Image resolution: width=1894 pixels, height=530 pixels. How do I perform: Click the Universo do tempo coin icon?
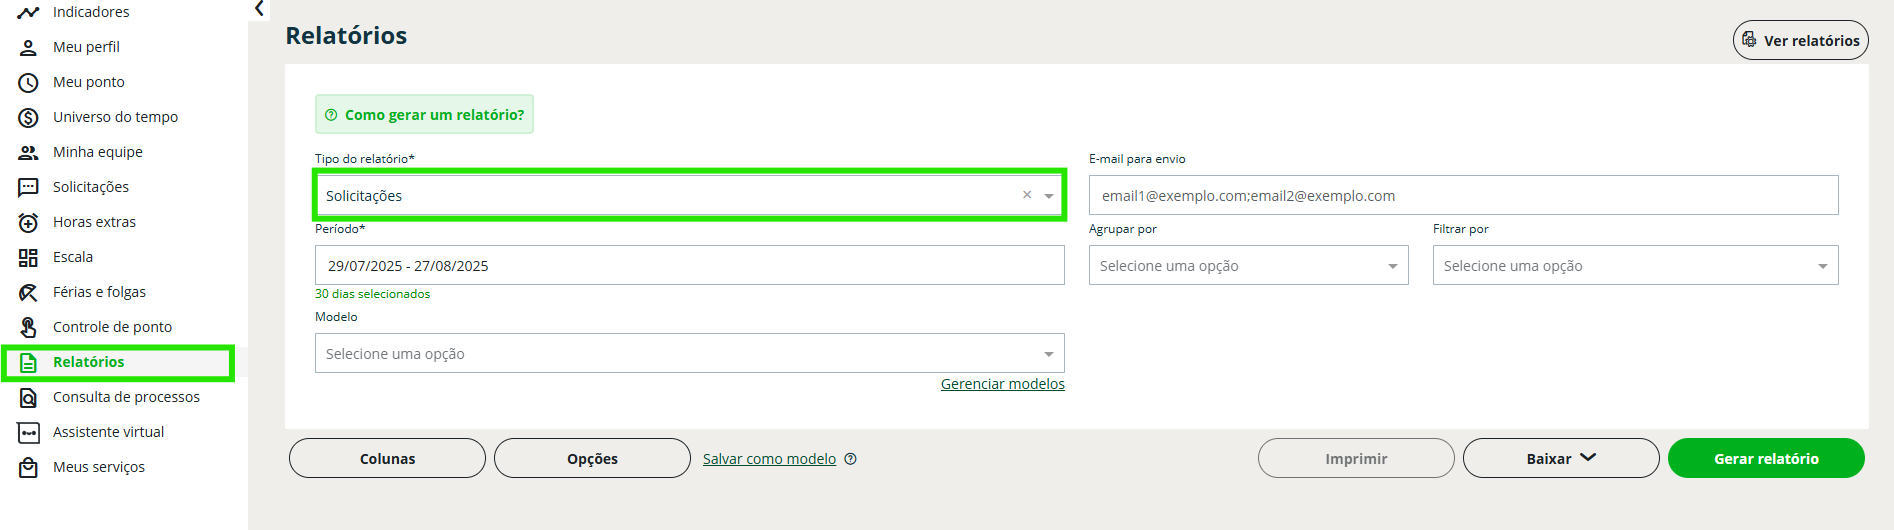pyautogui.click(x=28, y=117)
